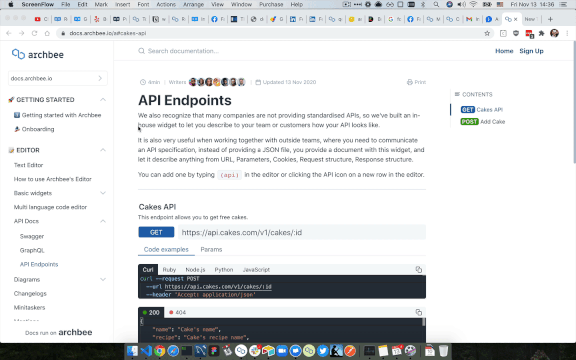Screen dimensions: 576x360
Task: Open the Text Editor page
Action: pos(28,165)
